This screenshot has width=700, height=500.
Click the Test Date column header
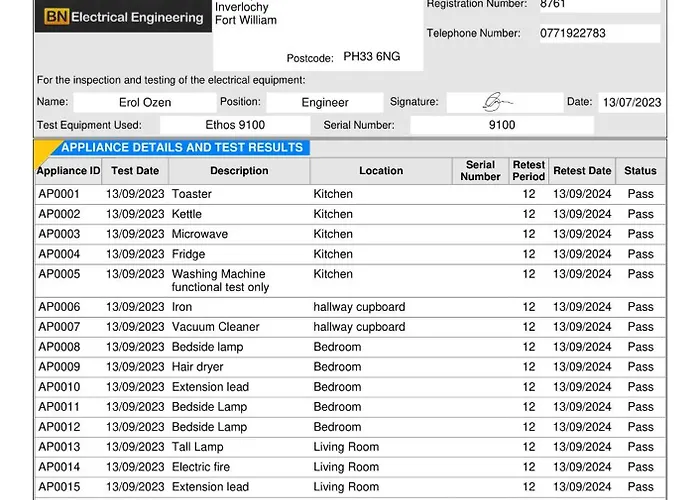pos(135,171)
